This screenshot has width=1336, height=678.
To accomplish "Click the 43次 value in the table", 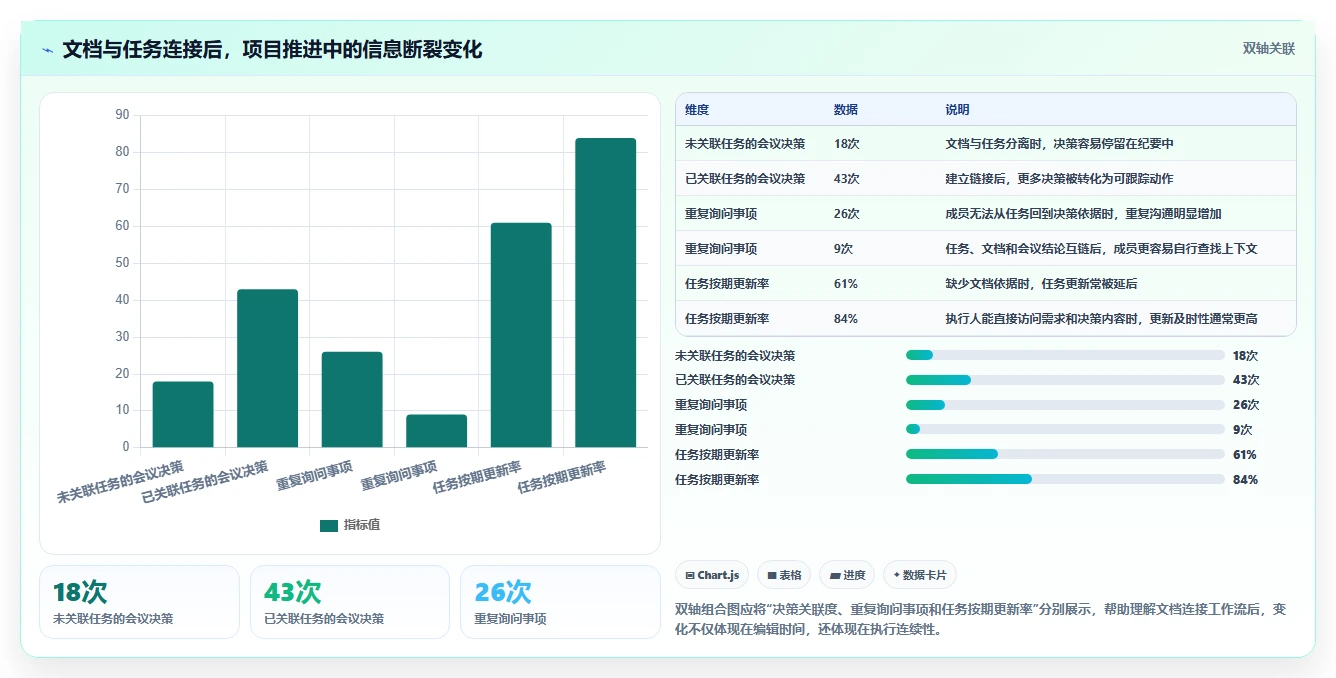I will click(847, 179).
